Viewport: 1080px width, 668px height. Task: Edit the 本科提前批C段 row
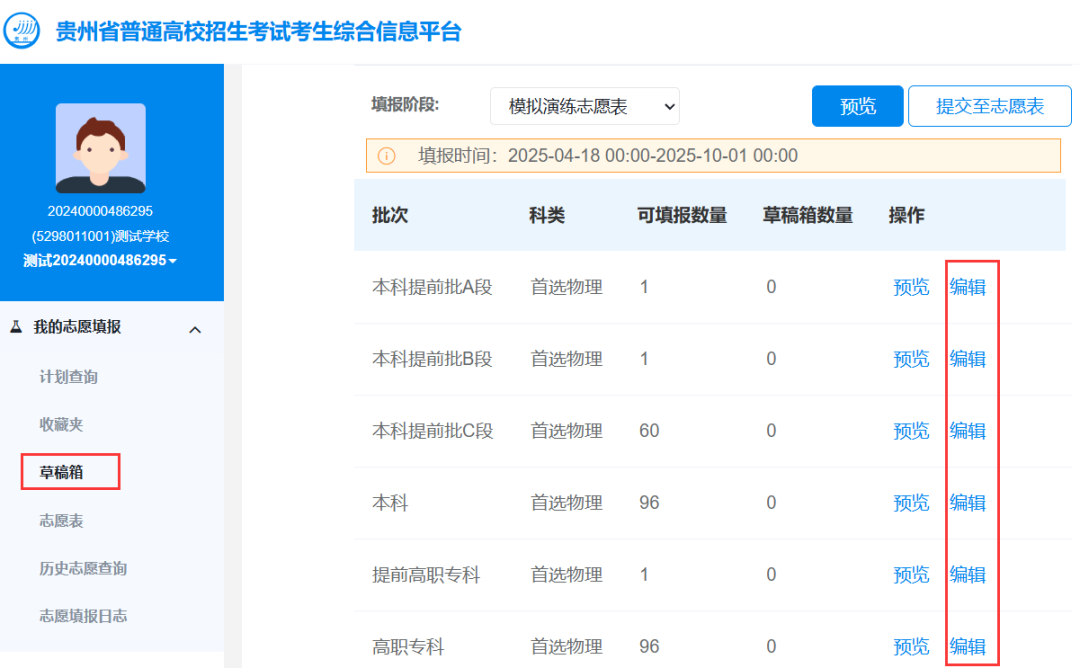[x=967, y=431]
